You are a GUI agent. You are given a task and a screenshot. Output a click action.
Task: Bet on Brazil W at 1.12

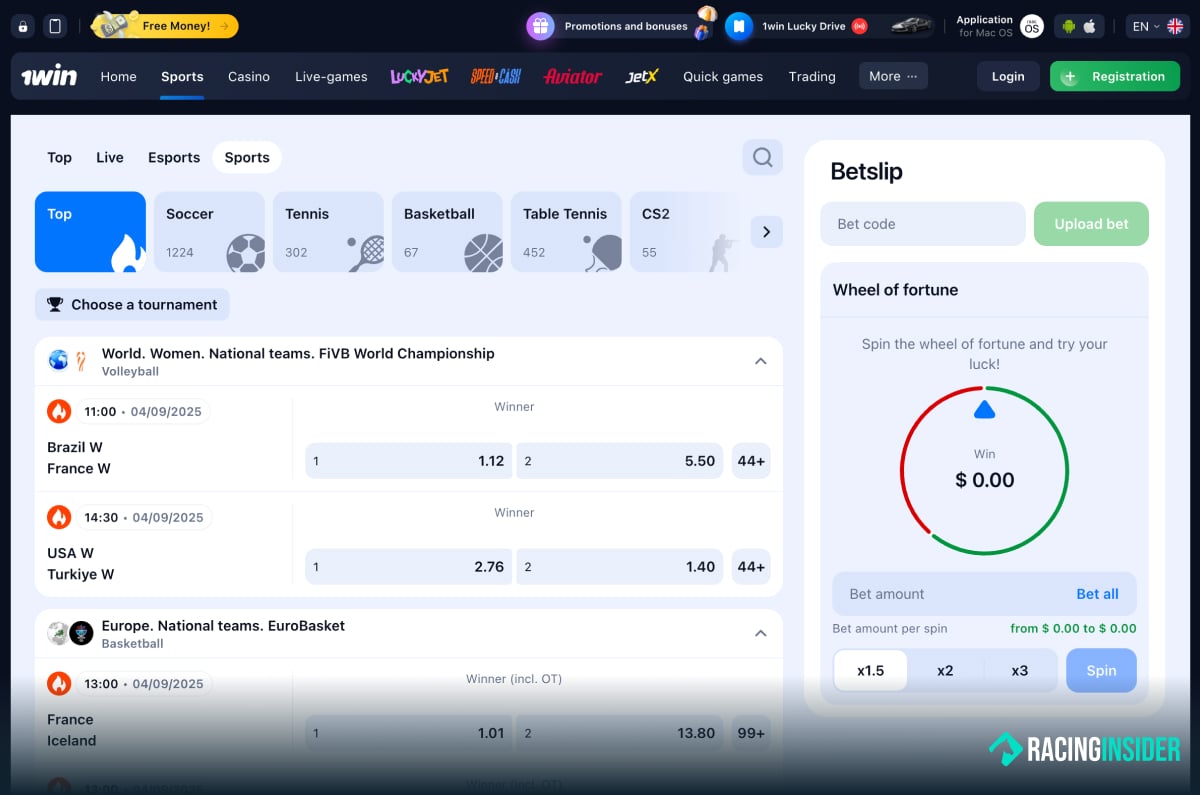pyautogui.click(x=408, y=461)
